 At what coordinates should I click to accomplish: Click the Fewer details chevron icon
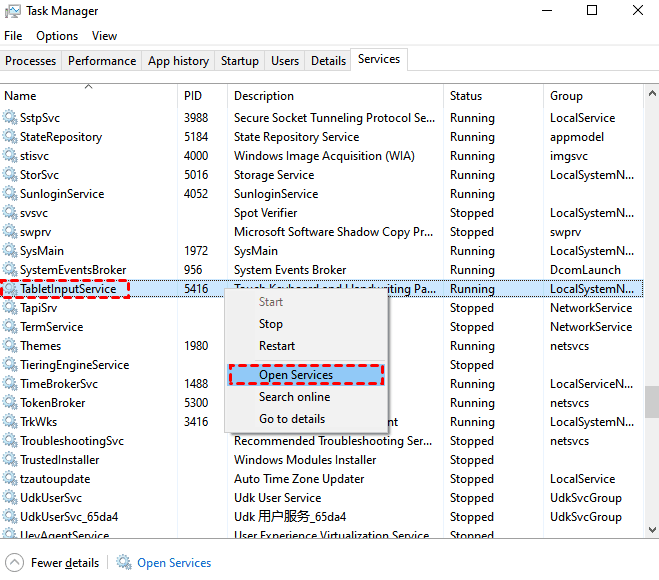point(15,563)
